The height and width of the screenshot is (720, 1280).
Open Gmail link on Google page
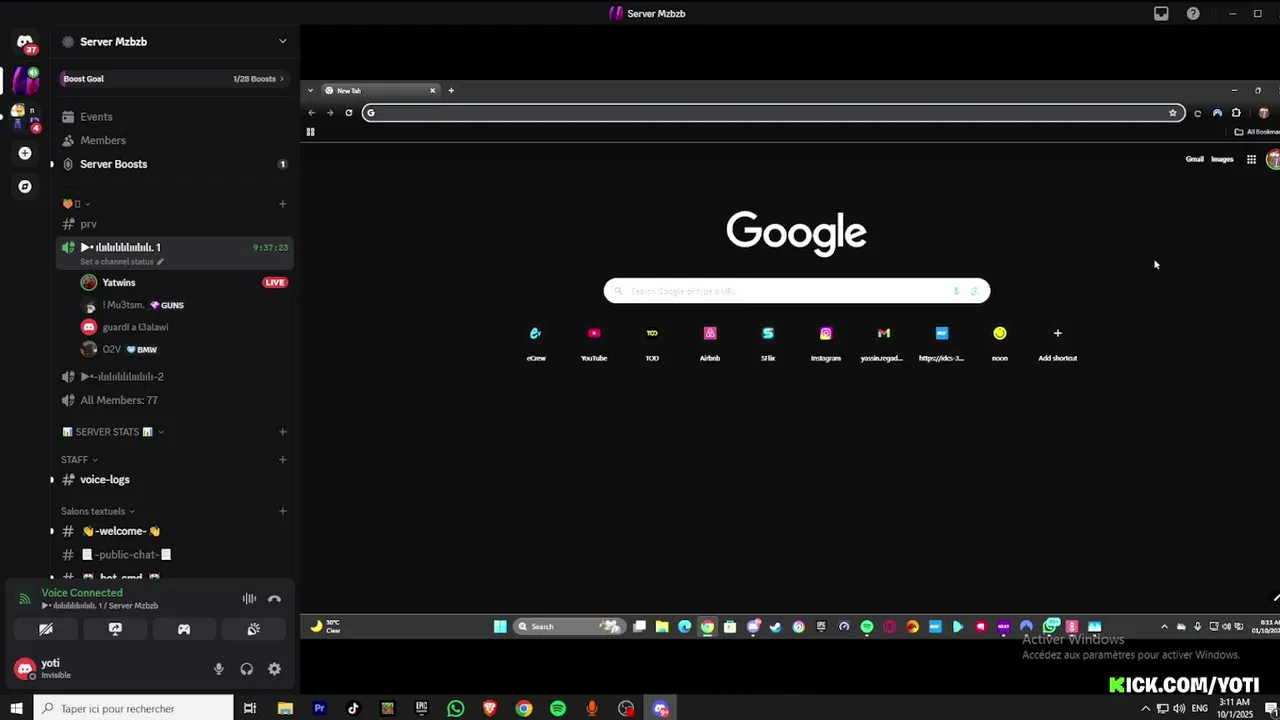click(x=1195, y=159)
